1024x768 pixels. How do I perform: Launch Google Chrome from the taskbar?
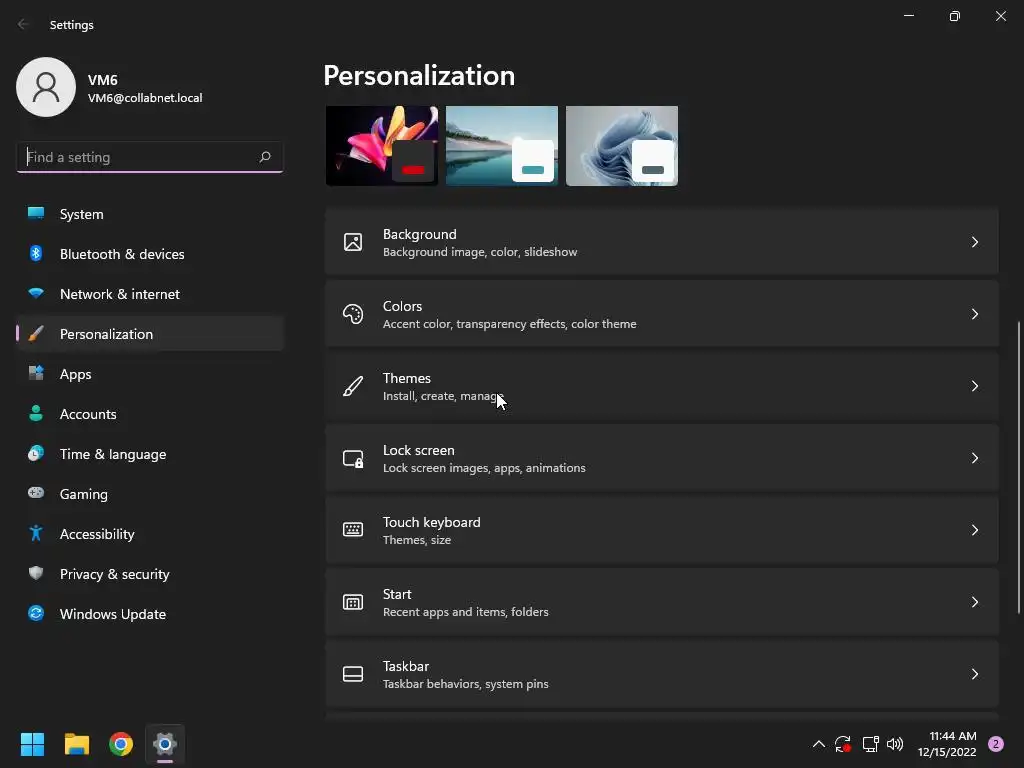click(x=121, y=744)
